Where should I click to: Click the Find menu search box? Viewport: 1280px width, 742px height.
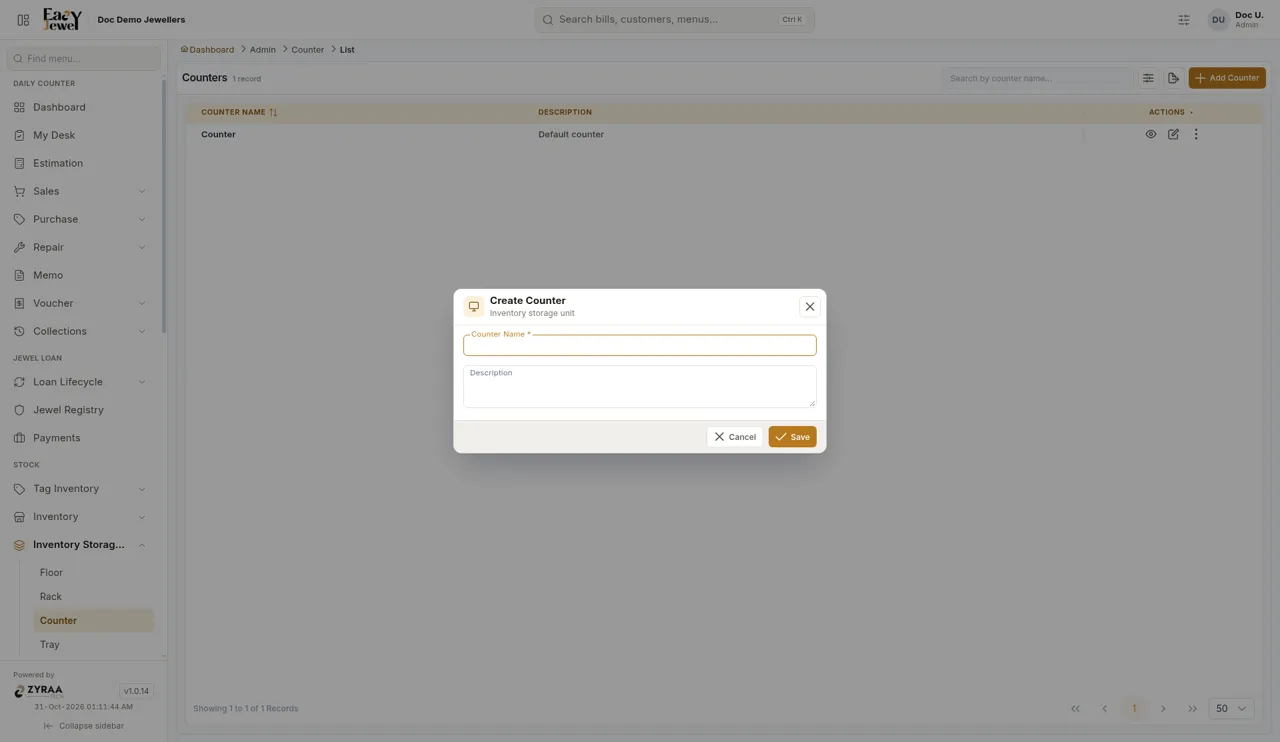point(84,59)
